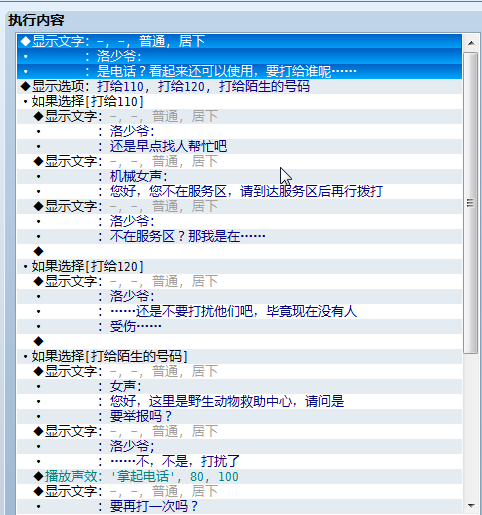Click the scrollbar up arrow
This screenshot has width=482, height=515.
tap(471, 43)
